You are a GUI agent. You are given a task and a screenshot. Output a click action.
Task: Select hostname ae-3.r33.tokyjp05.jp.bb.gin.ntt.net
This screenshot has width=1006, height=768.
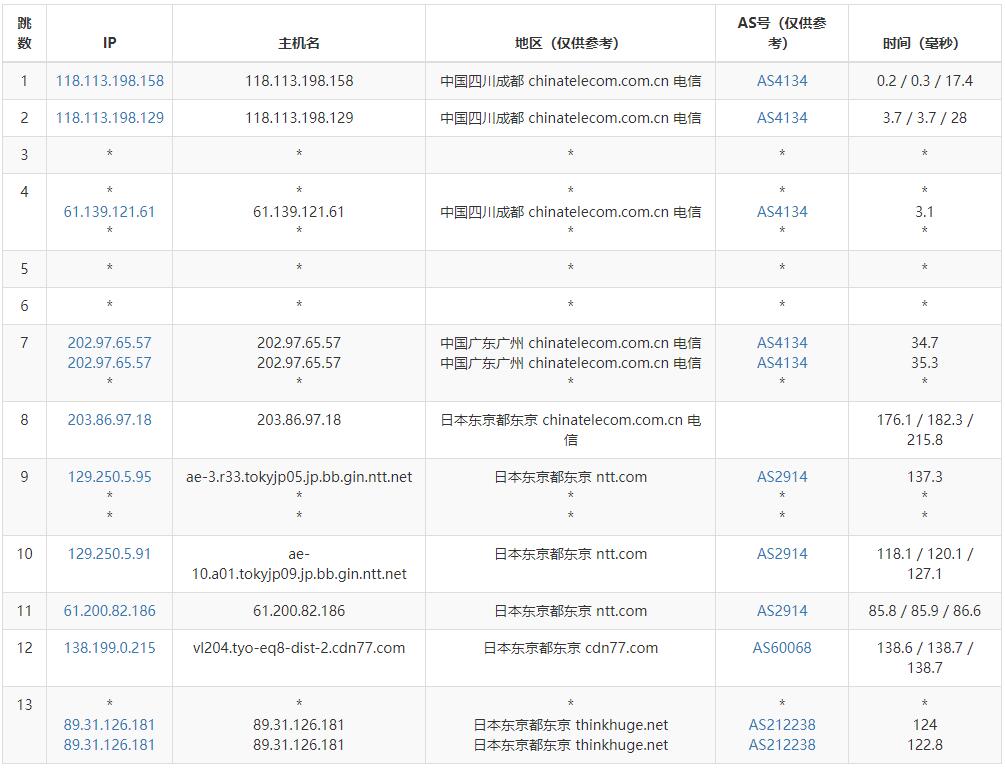tap(299, 477)
